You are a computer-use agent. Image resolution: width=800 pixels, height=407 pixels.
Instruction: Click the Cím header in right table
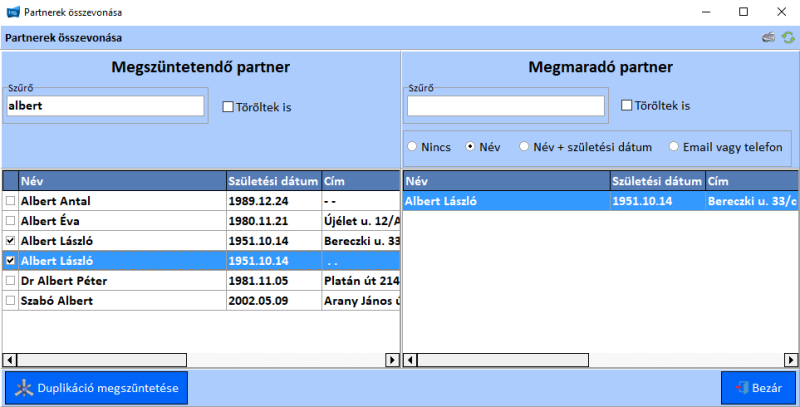pyautogui.click(x=752, y=181)
